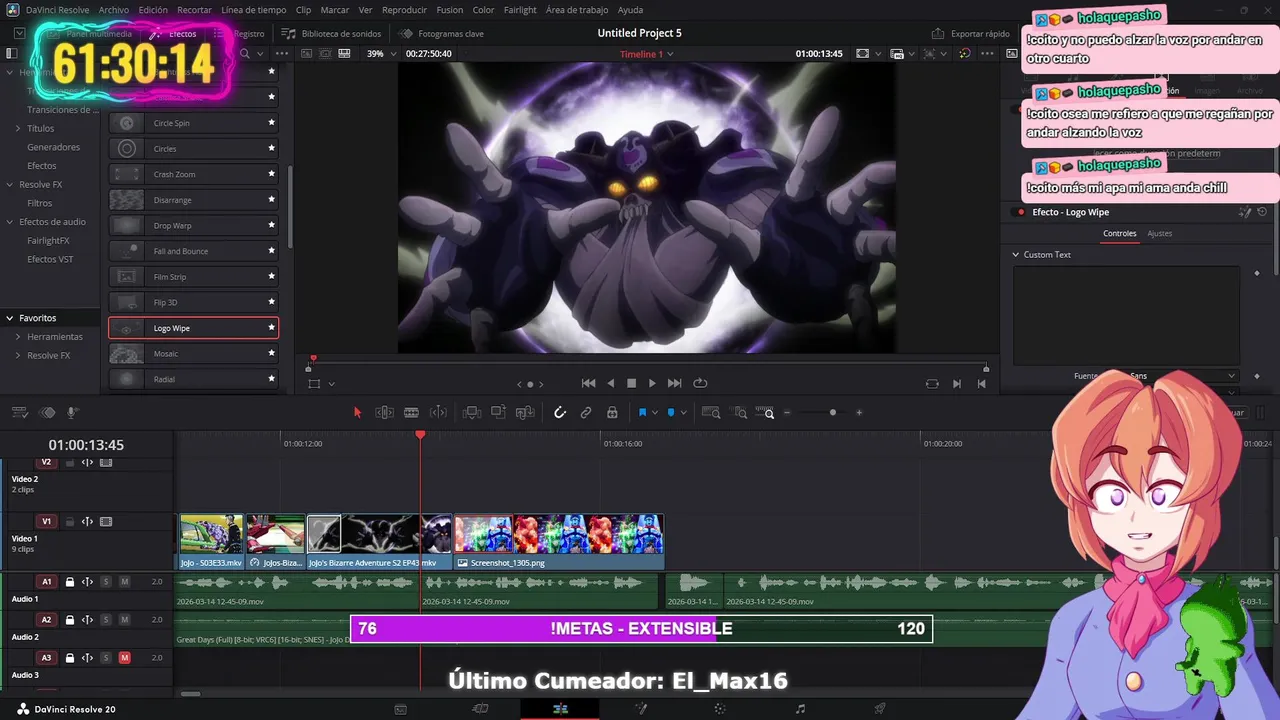Mute the Audio 2 track
The width and height of the screenshot is (1280, 720).
(125, 620)
